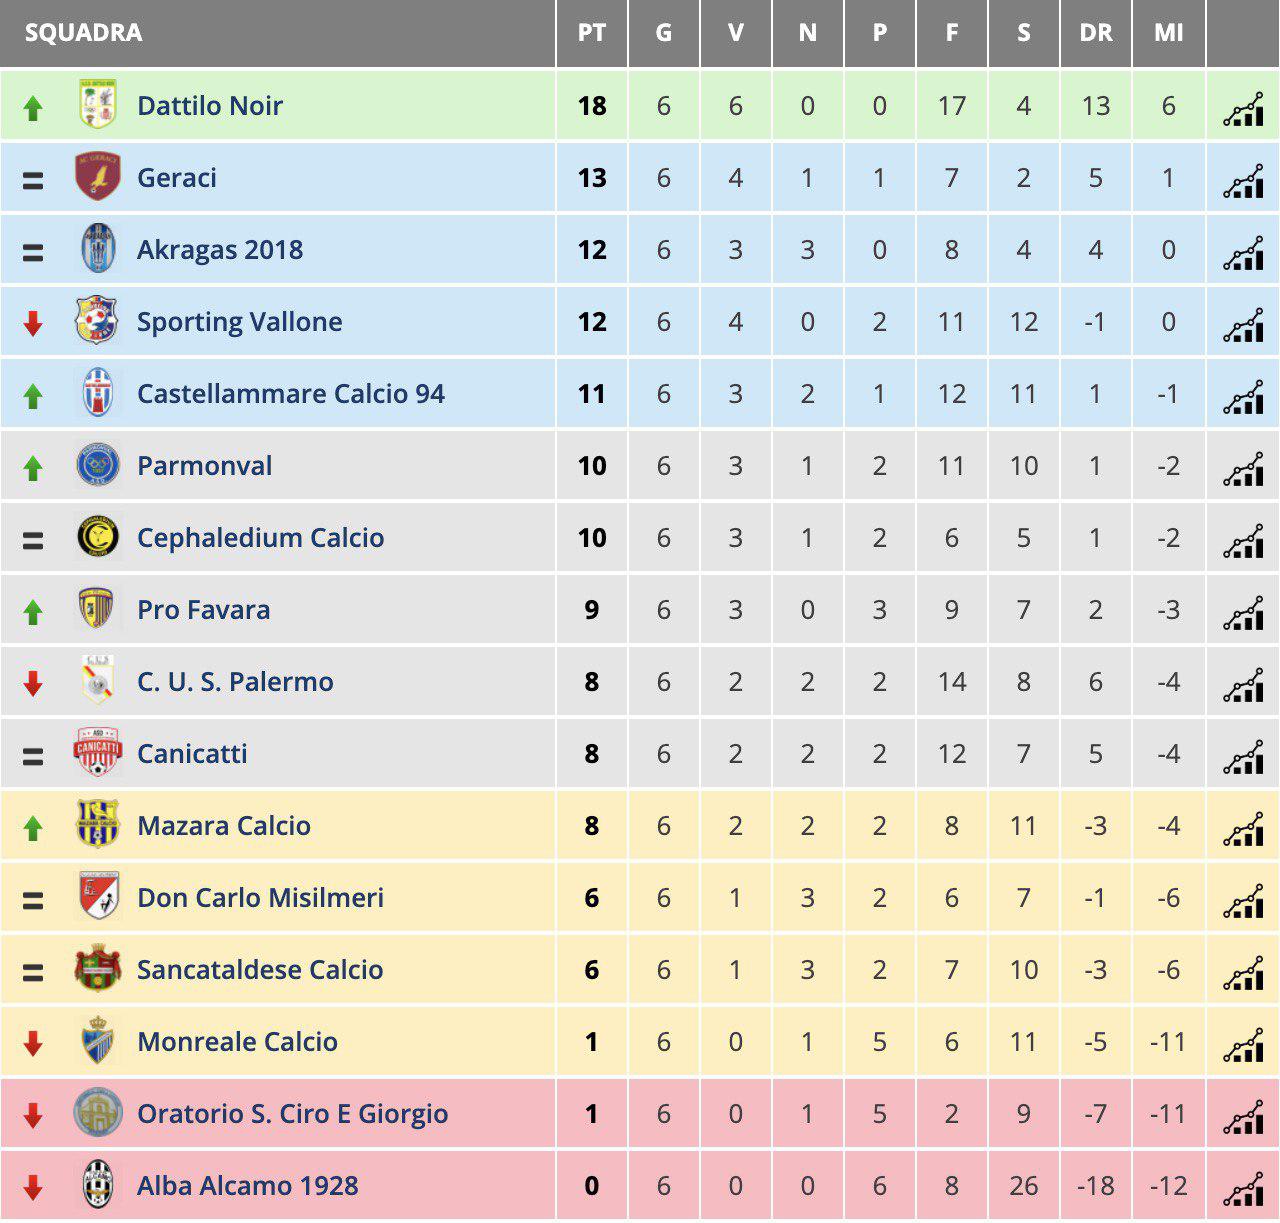Click the red down arrow beside Monreale Calcio

click(33, 1043)
